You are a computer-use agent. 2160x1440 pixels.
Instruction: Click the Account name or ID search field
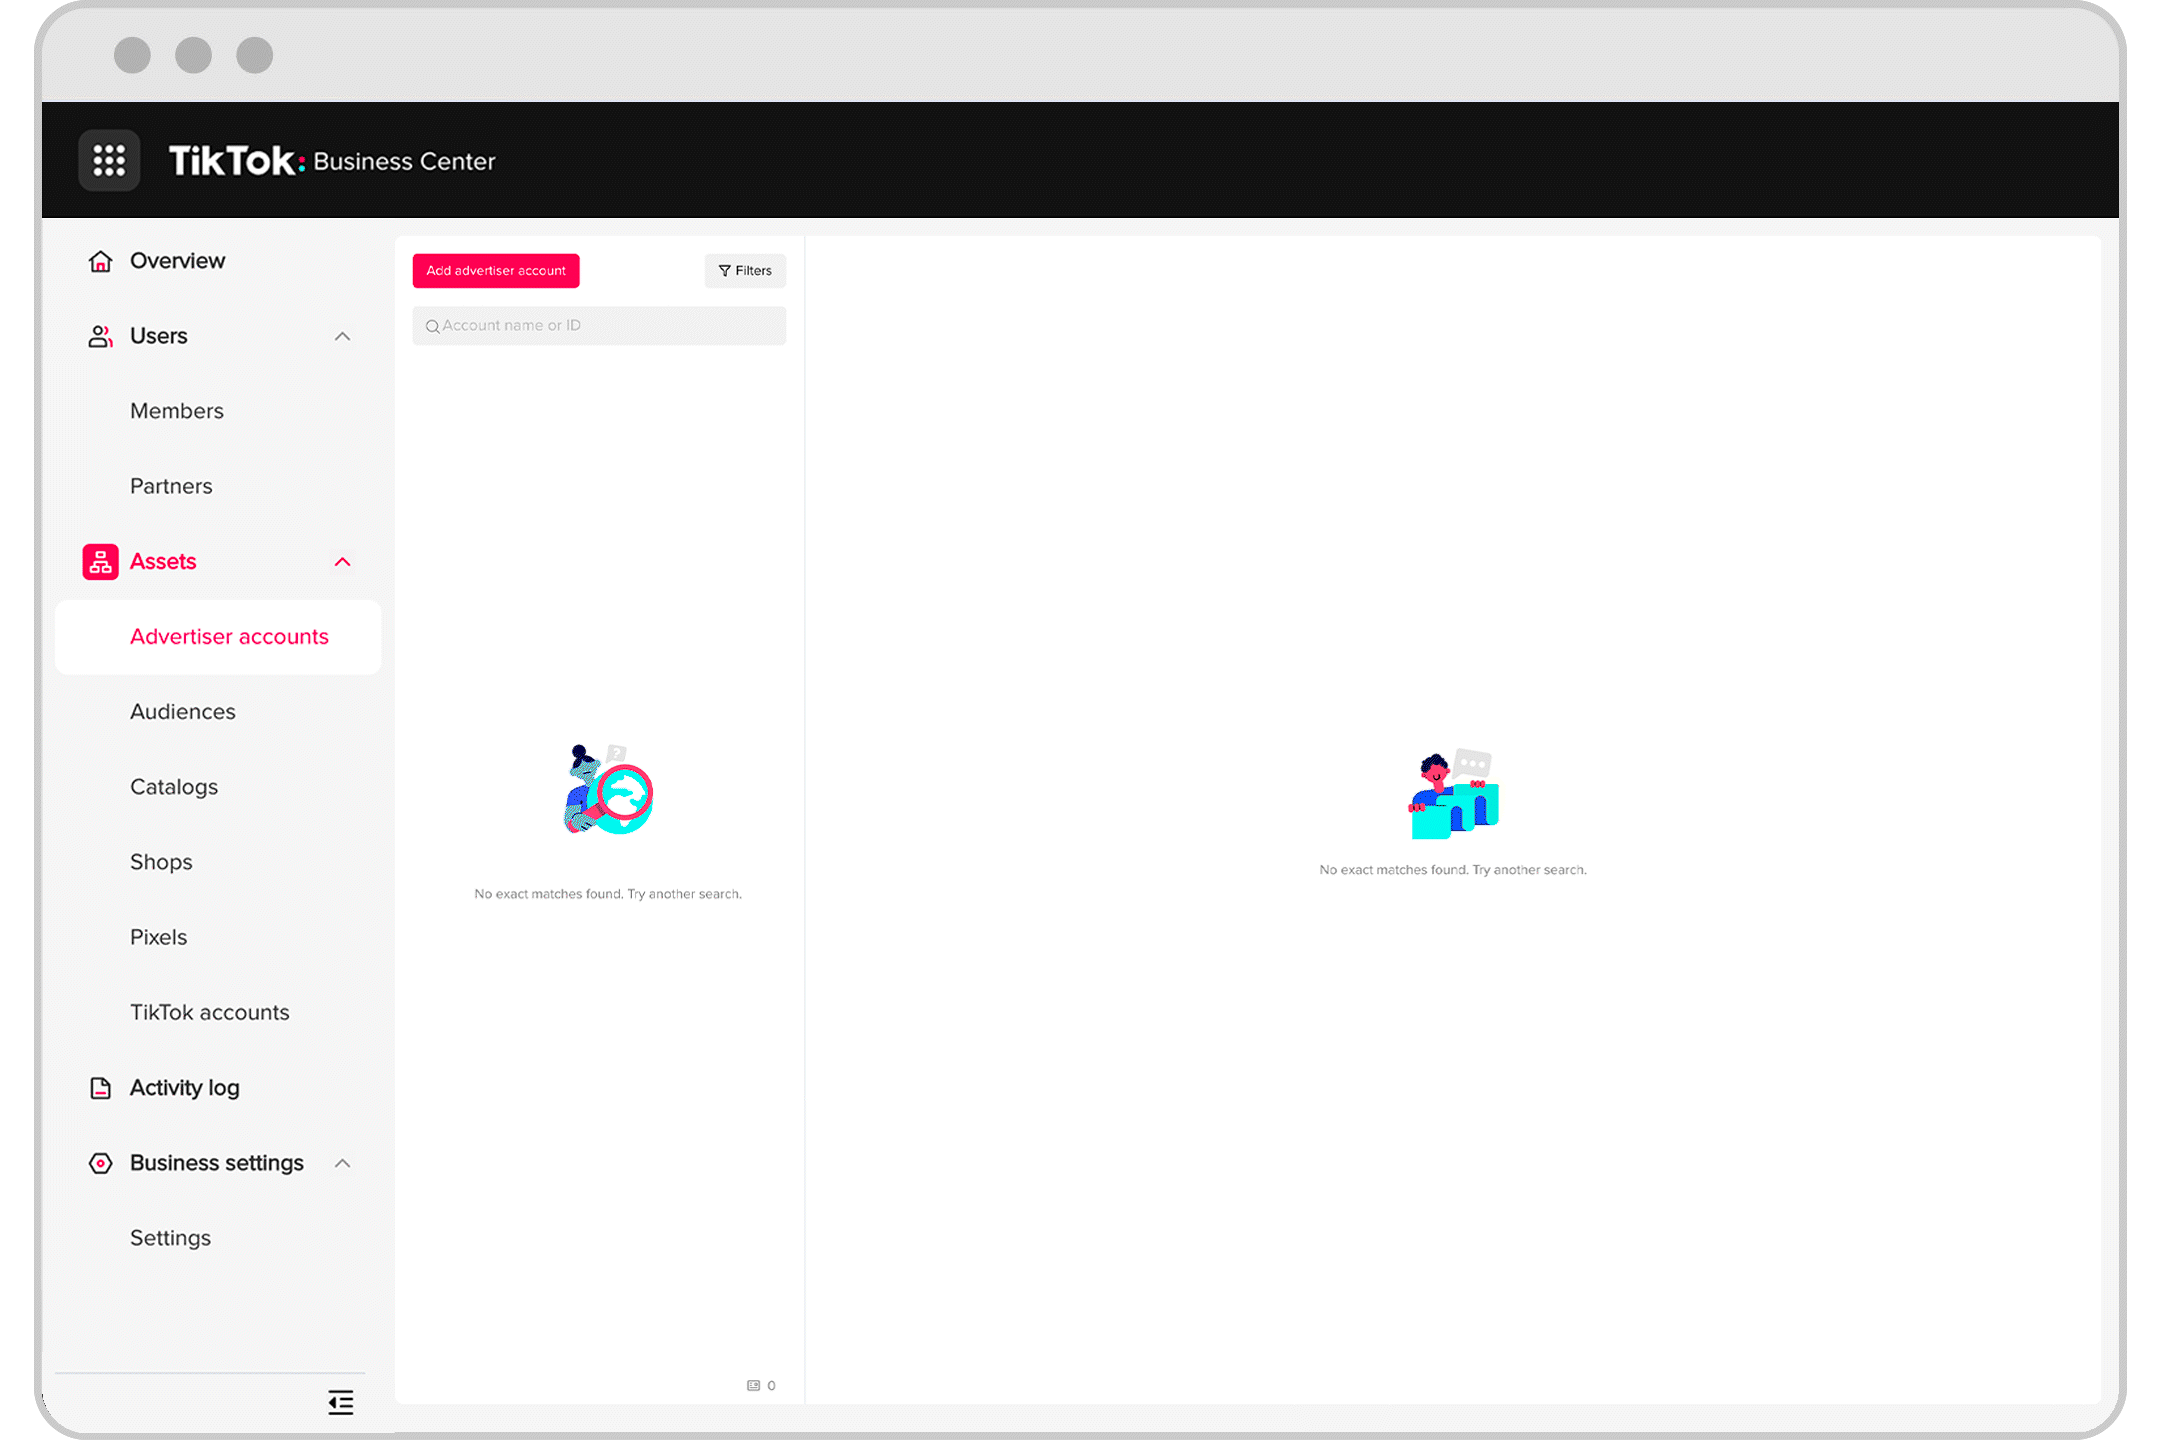(x=603, y=325)
